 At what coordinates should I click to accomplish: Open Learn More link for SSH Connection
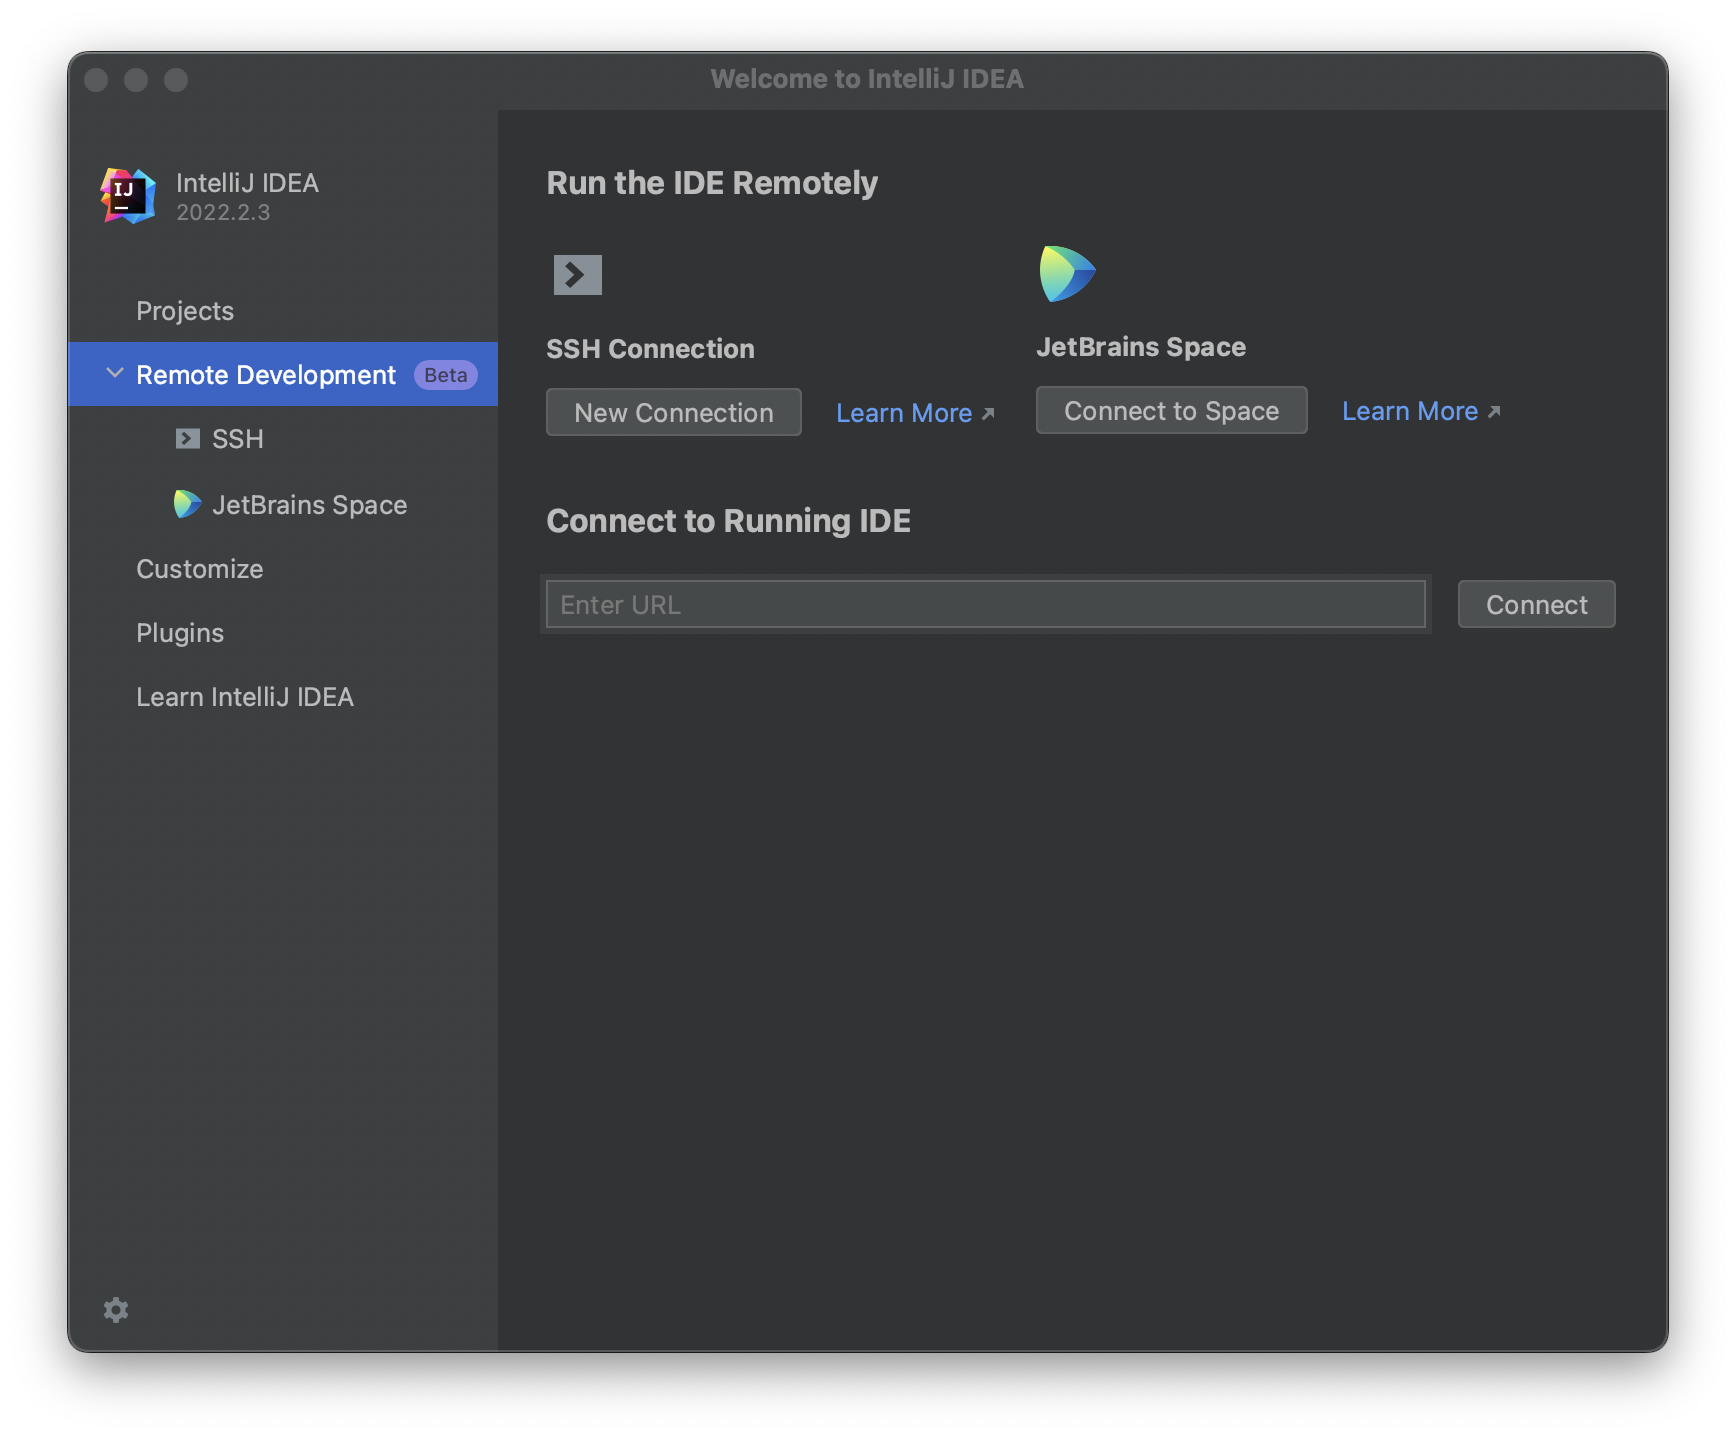point(915,413)
